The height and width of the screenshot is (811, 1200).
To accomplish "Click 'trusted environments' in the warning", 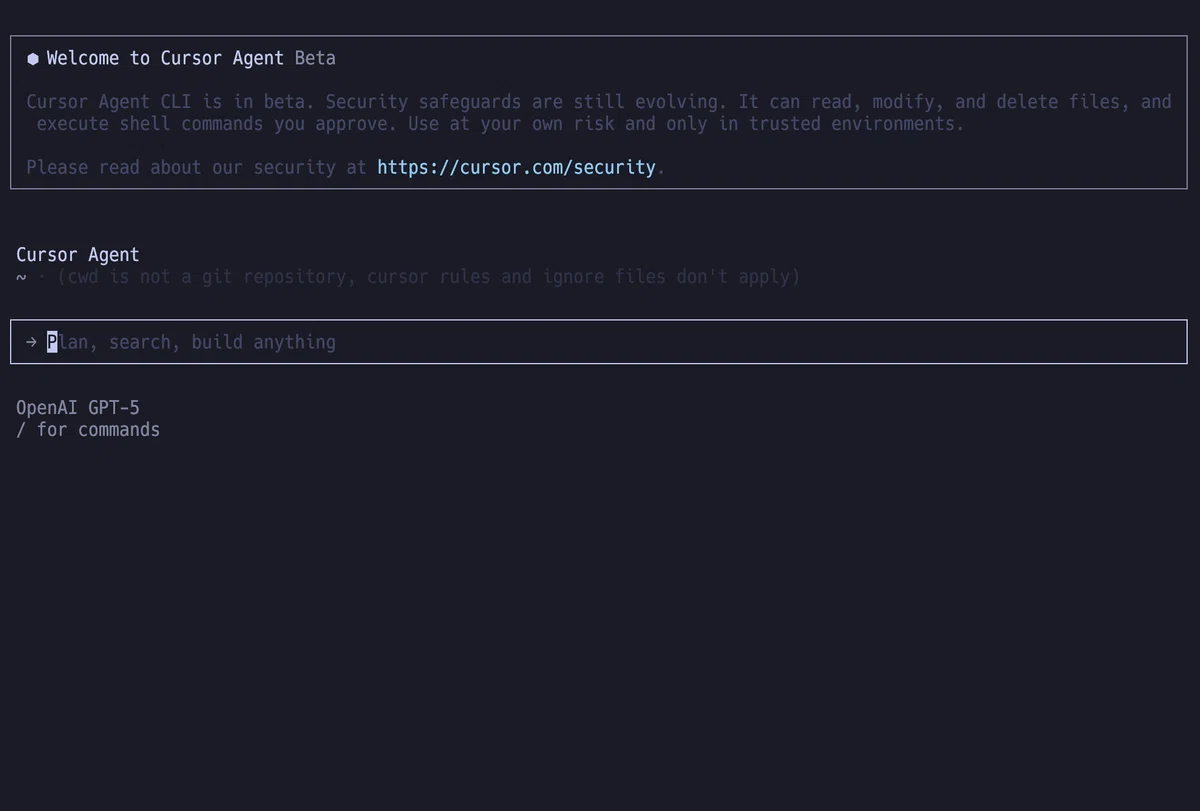I will [x=853, y=124].
